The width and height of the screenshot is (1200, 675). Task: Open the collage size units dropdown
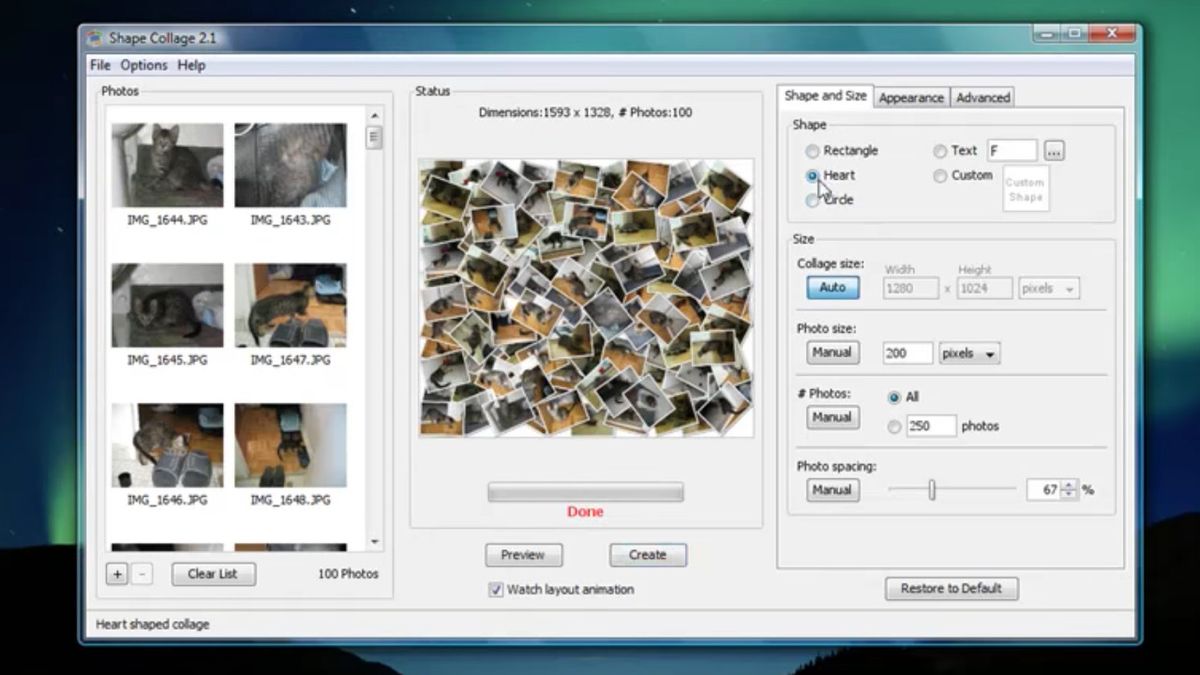[x=1048, y=288]
